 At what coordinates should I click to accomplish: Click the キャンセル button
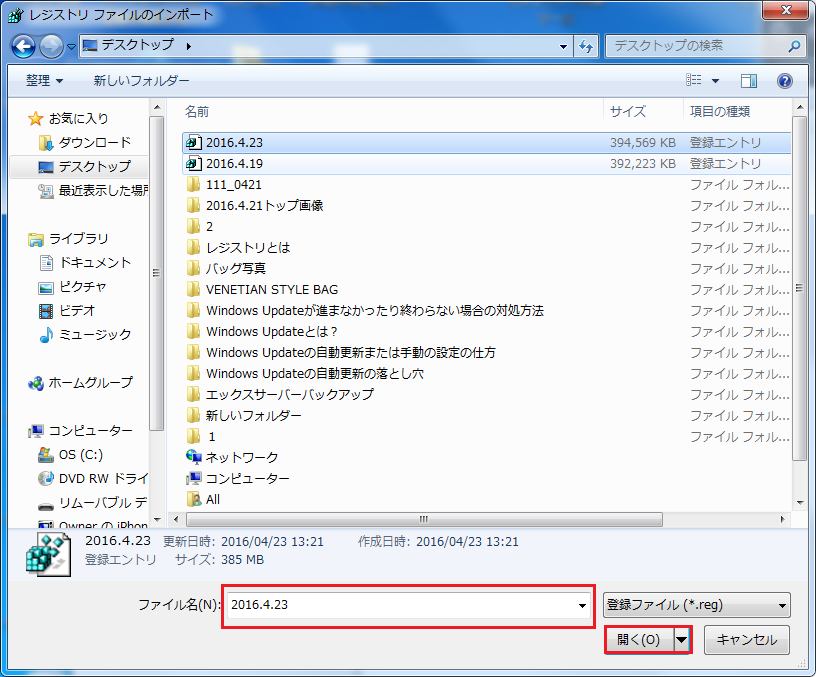(747, 640)
